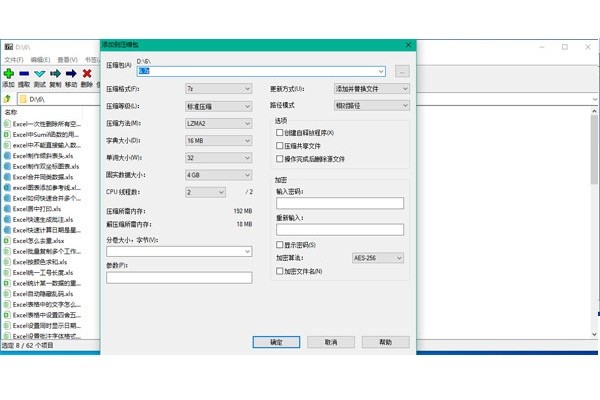
Task: Click the 确定 (OK) button
Action: click(x=276, y=341)
